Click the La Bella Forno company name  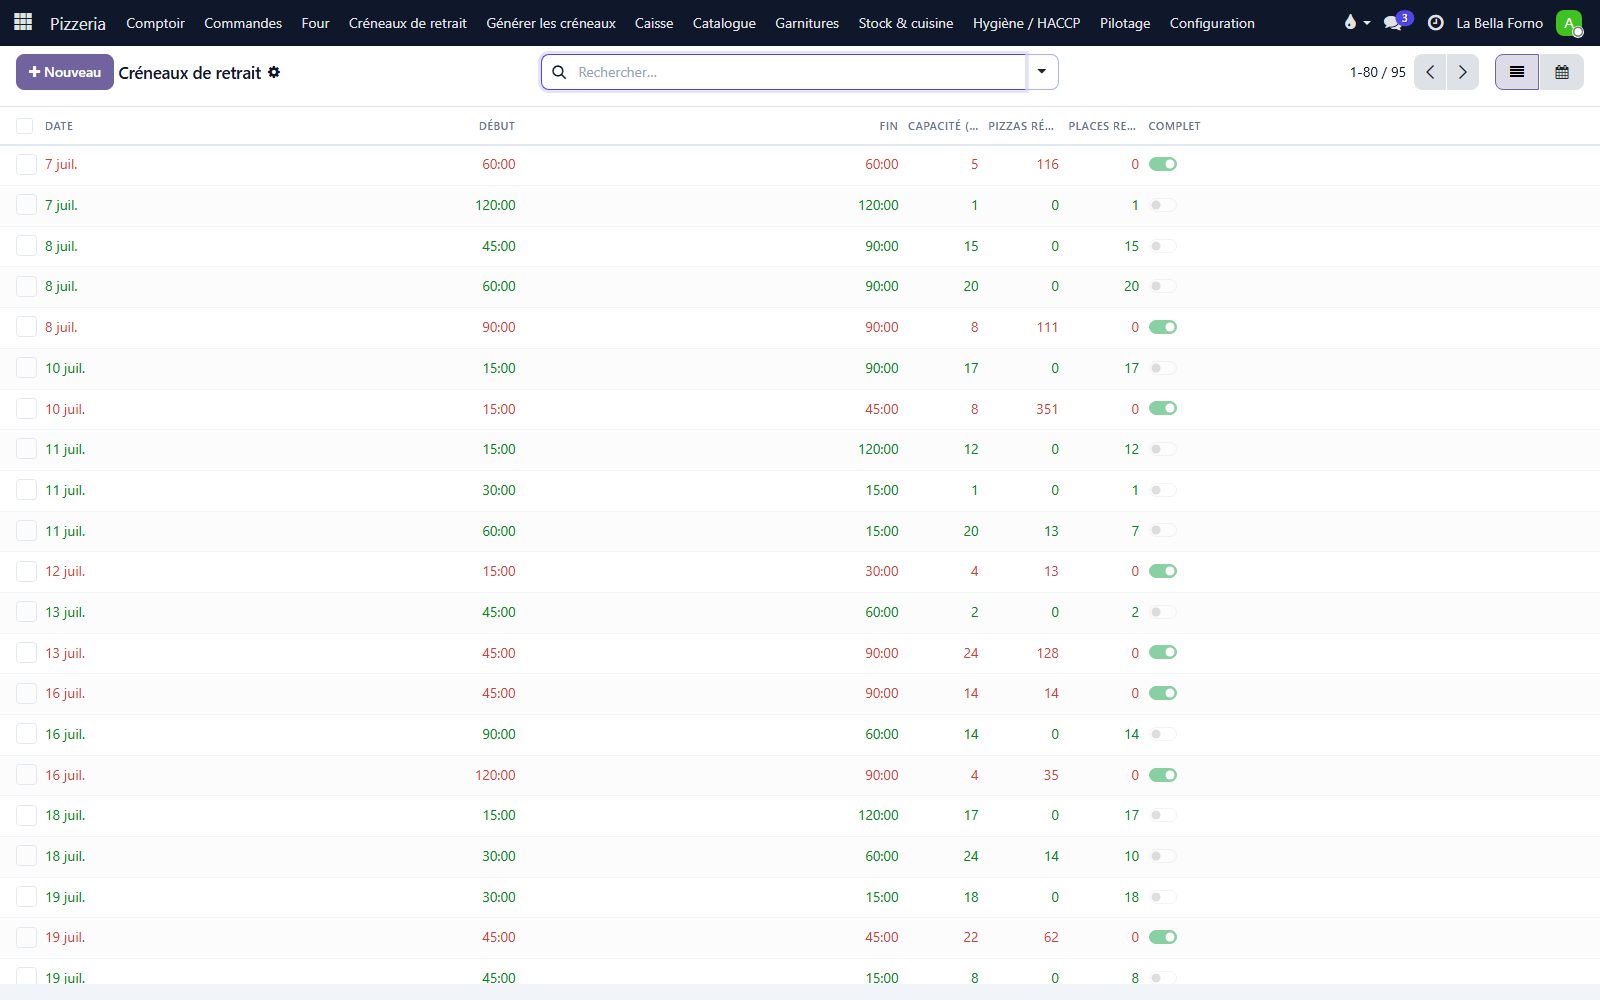tap(1499, 22)
